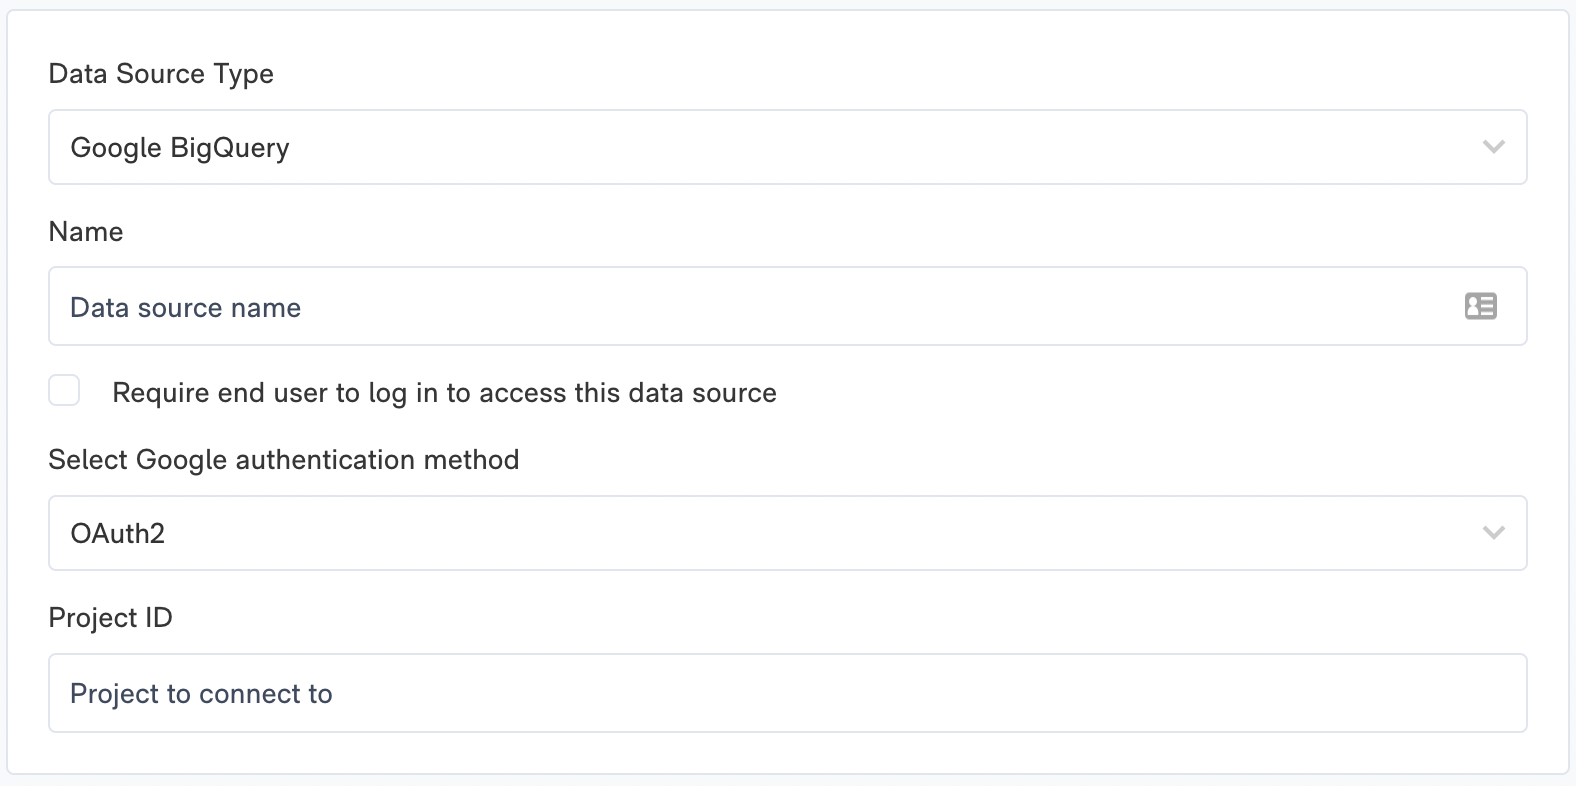1576x786 pixels.
Task: Click empty space right of the checkbox label
Action: point(1150,392)
